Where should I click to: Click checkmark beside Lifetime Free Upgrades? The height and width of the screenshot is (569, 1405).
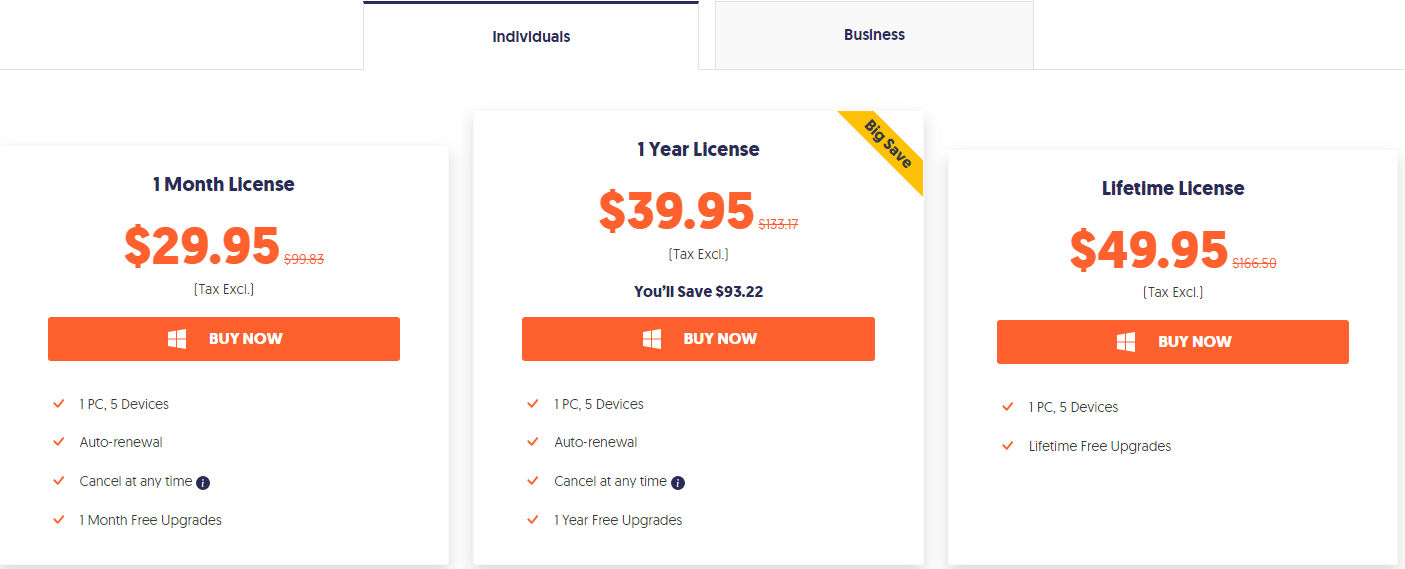tap(1008, 446)
